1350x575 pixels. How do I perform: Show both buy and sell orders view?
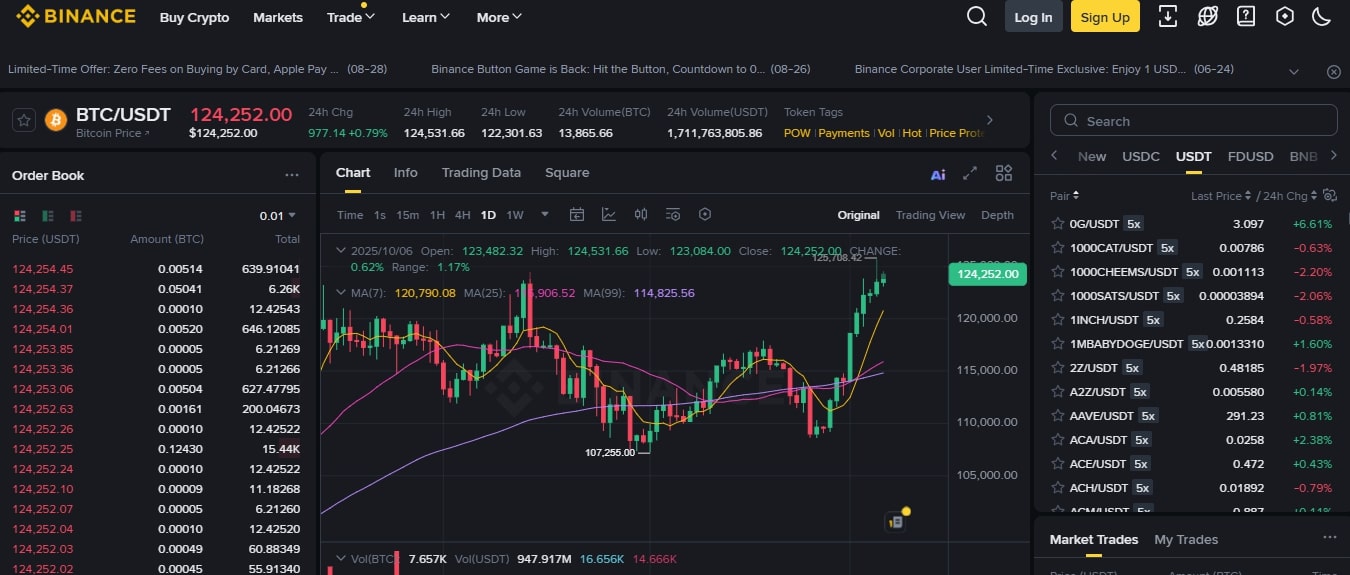click(x=20, y=216)
